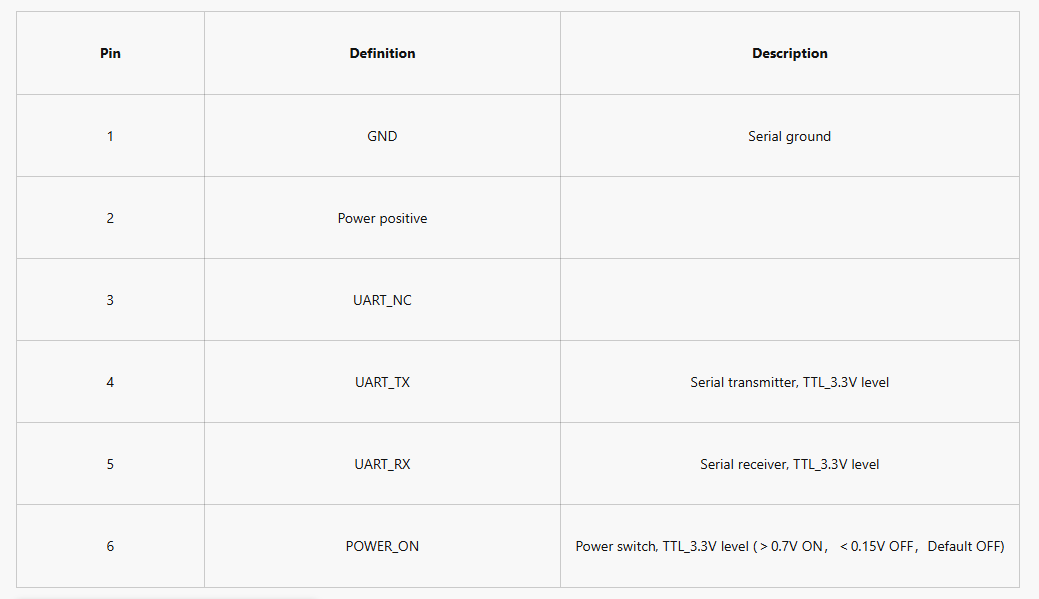Select pin number 3 cell
The height and width of the screenshot is (599, 1039).
tap(110, 300)
